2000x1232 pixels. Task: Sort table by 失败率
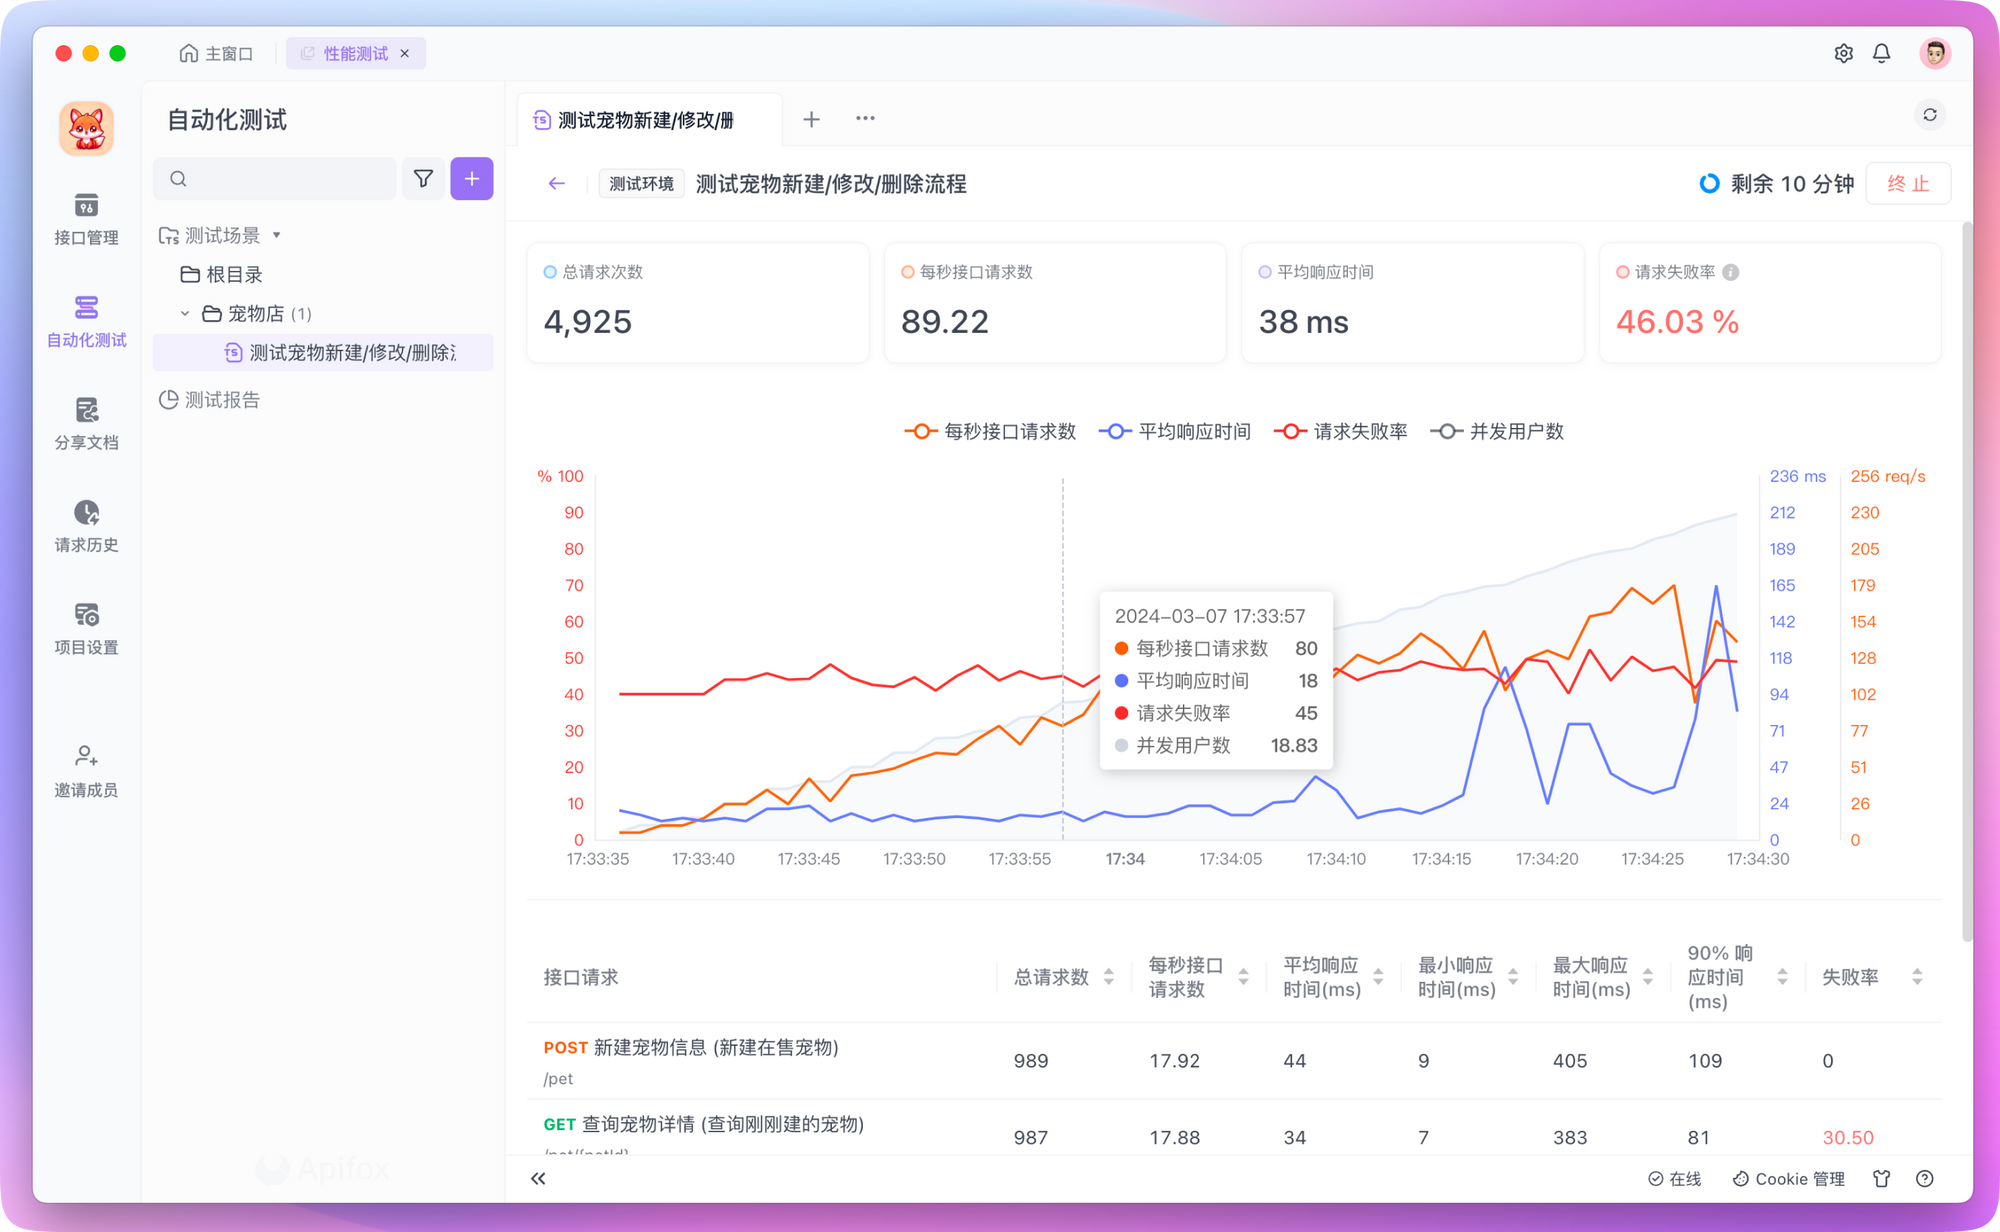pos(1917,977)
